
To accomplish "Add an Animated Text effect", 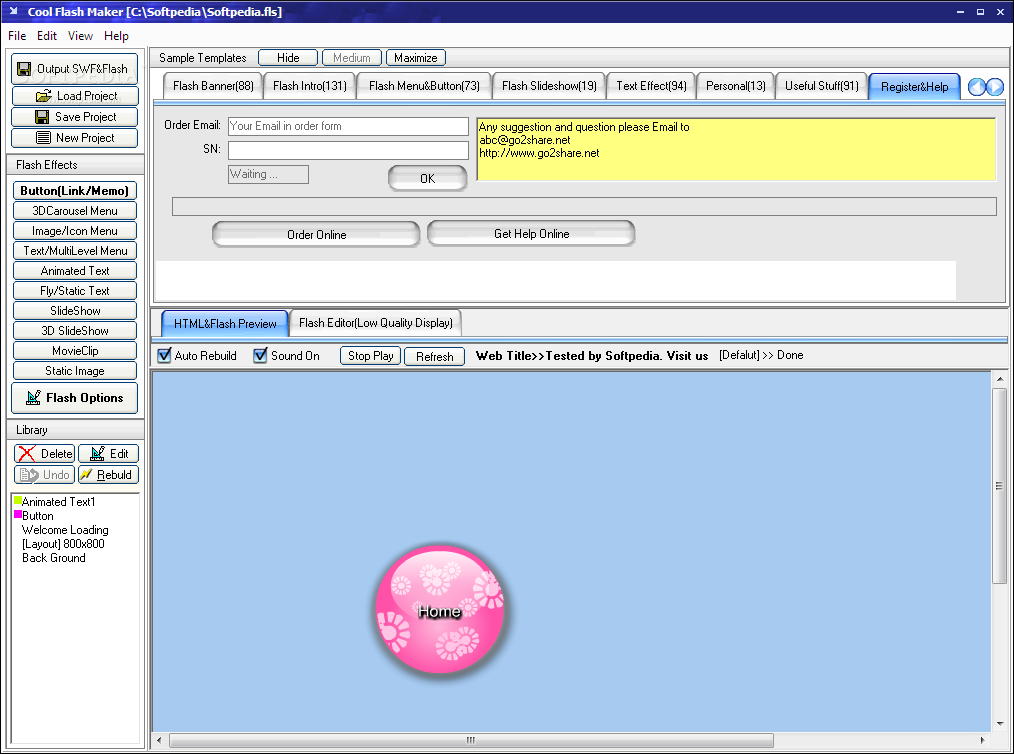I will pos(74,271).
